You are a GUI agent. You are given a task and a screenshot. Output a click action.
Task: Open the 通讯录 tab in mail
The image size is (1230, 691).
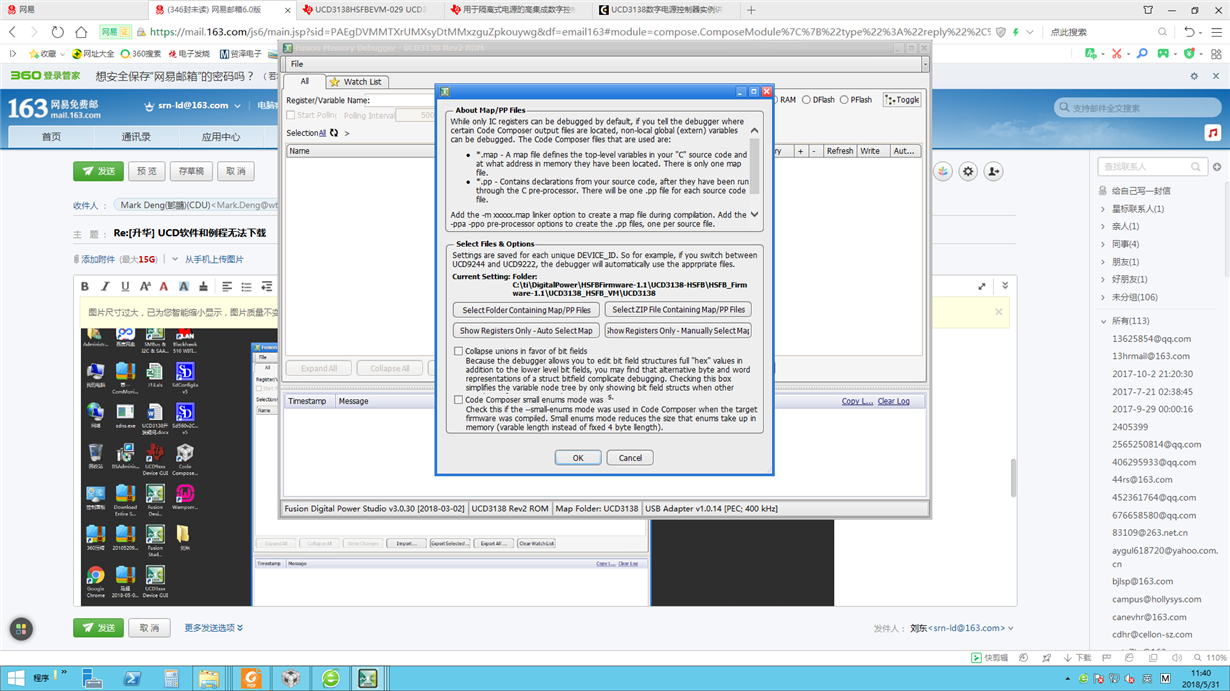tap(136, 137)
